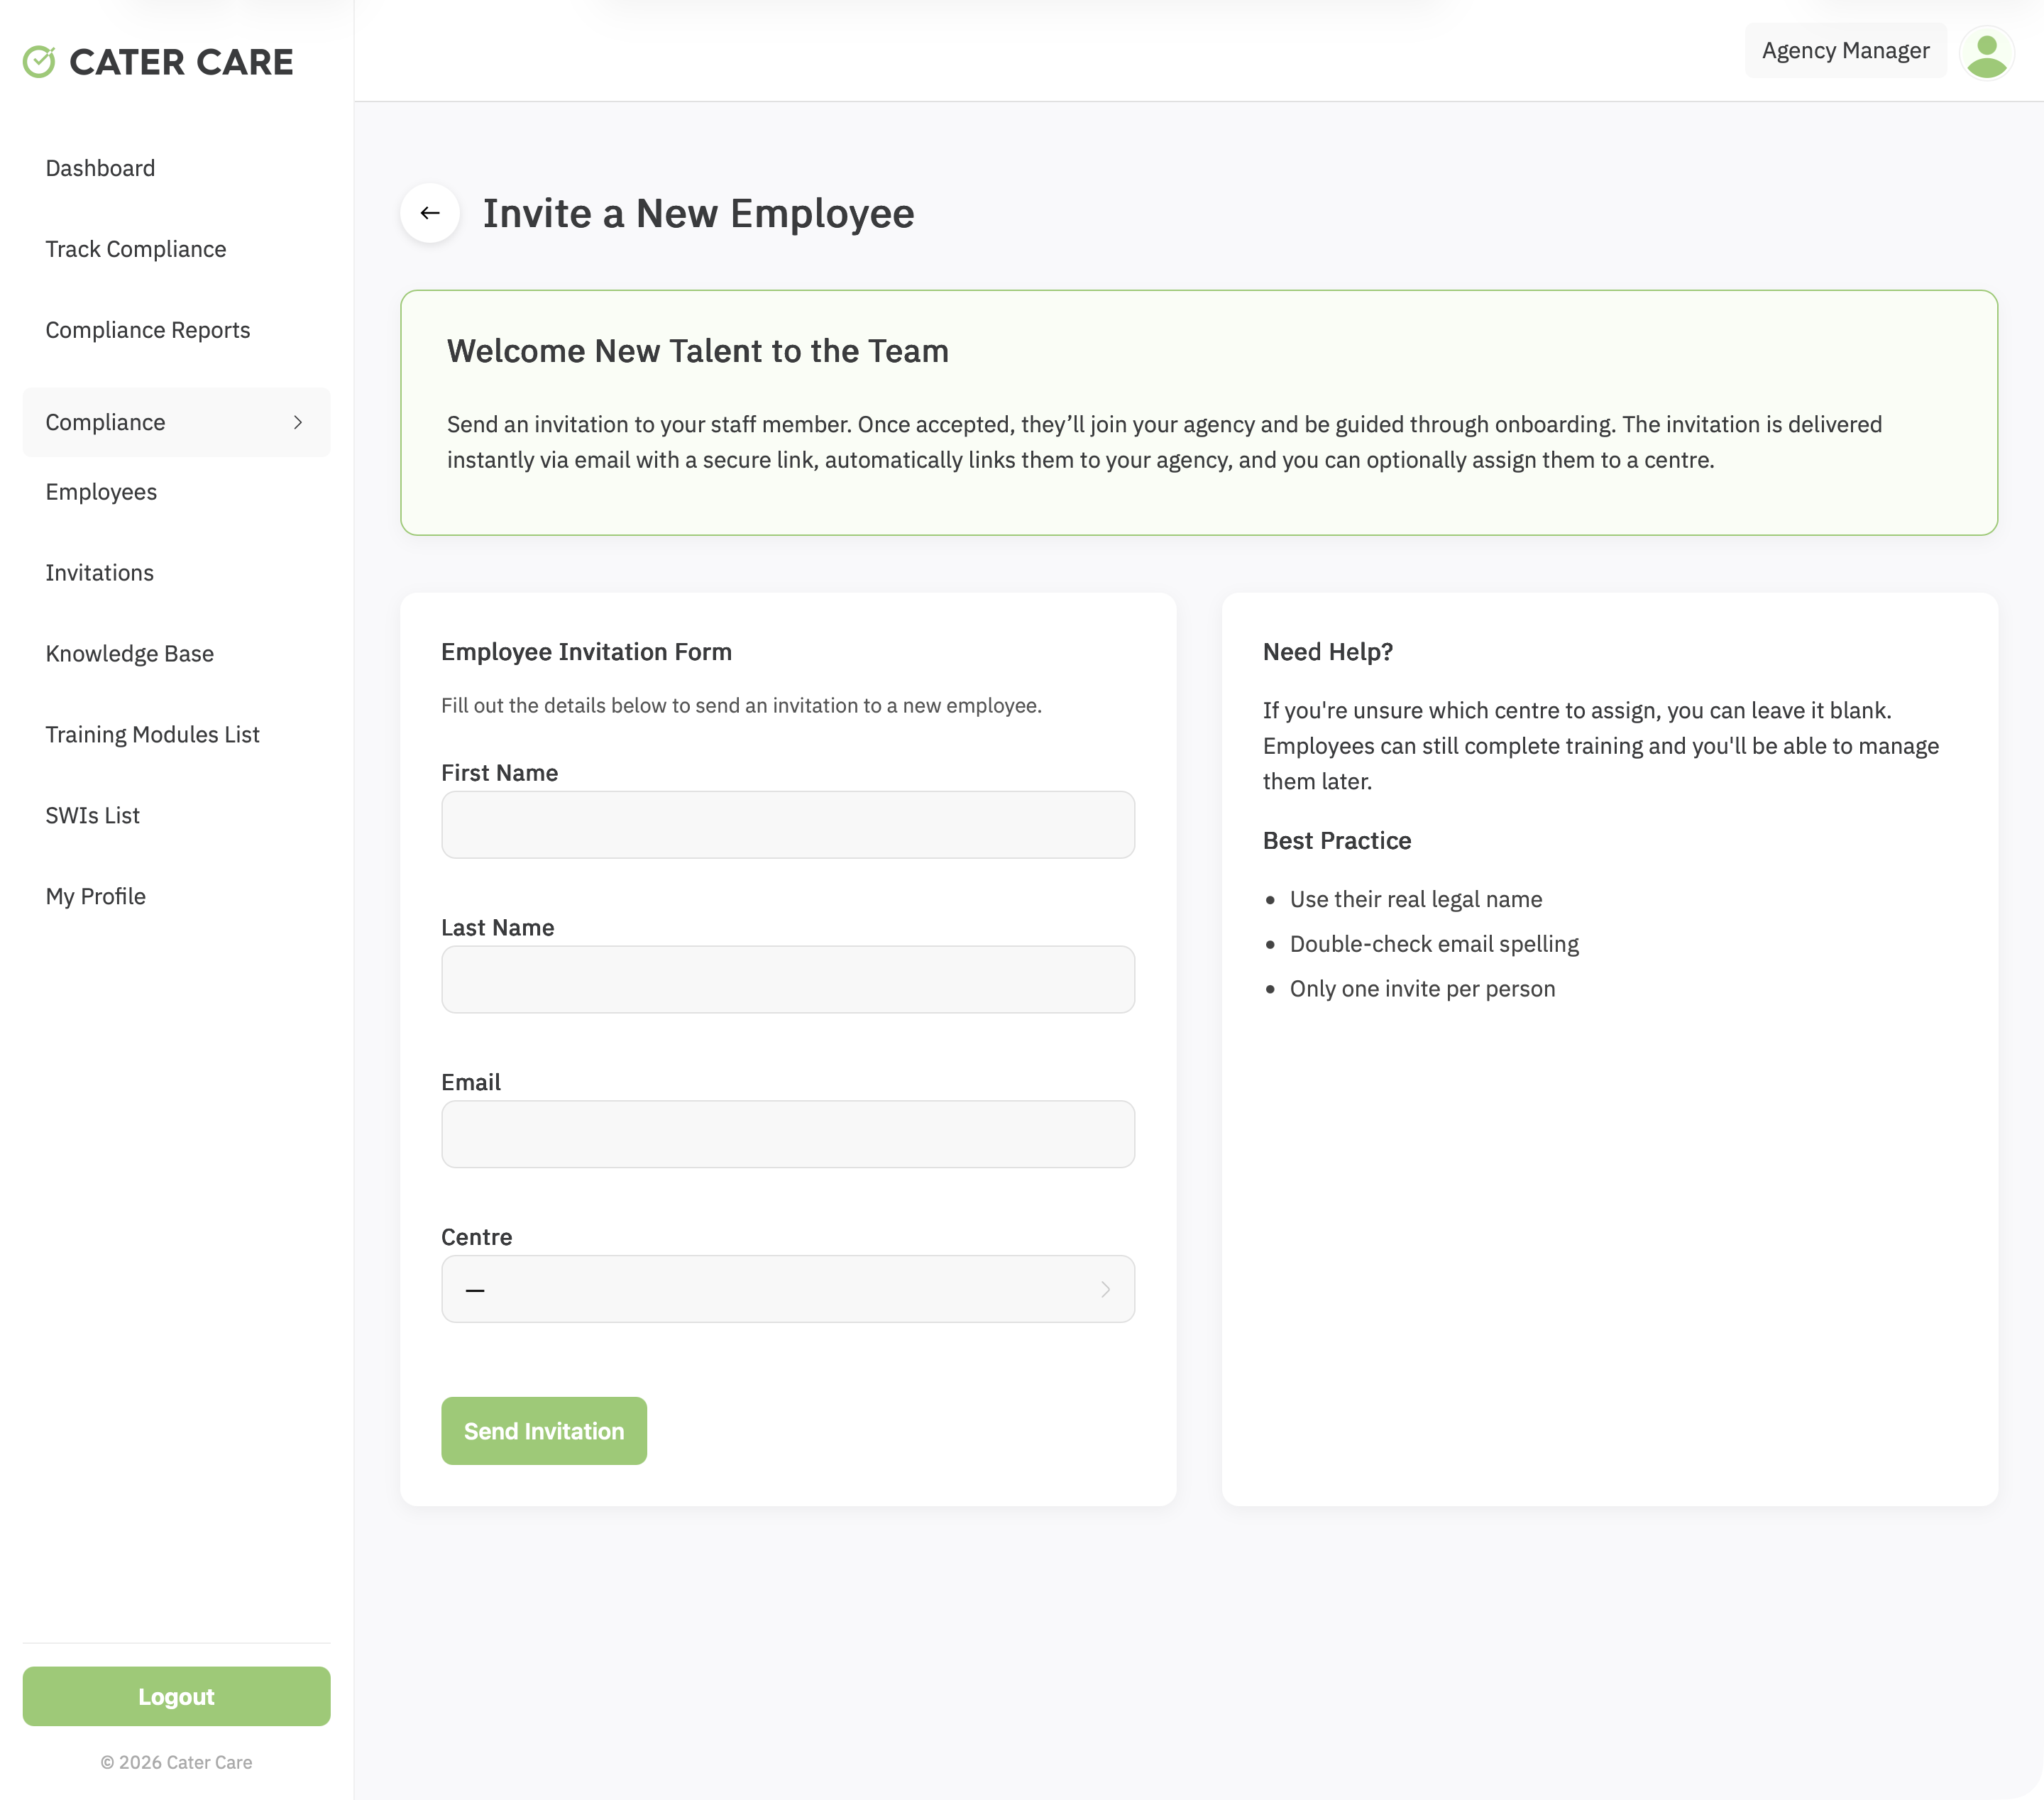Click Double-check email spelling bullet
This screenshot has width=2044, height=1800.
pos(1434,944)
